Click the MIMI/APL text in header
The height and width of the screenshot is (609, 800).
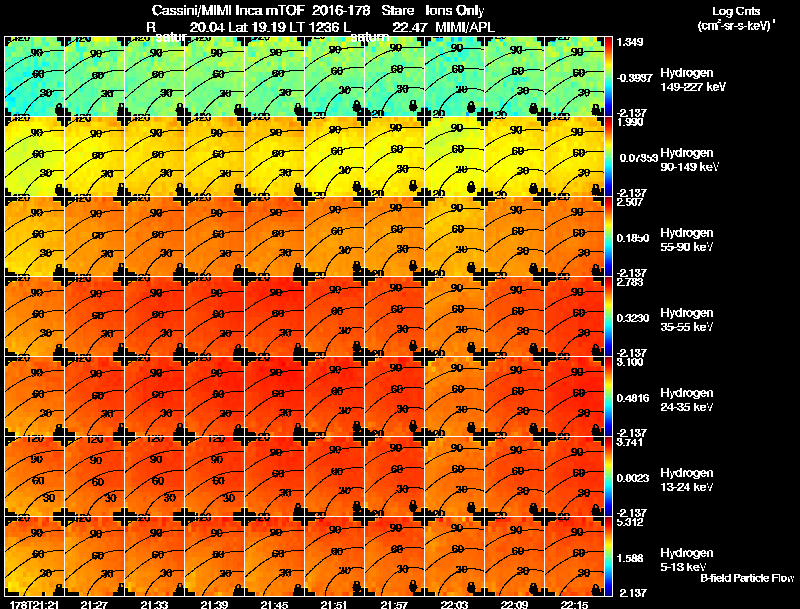464,27
